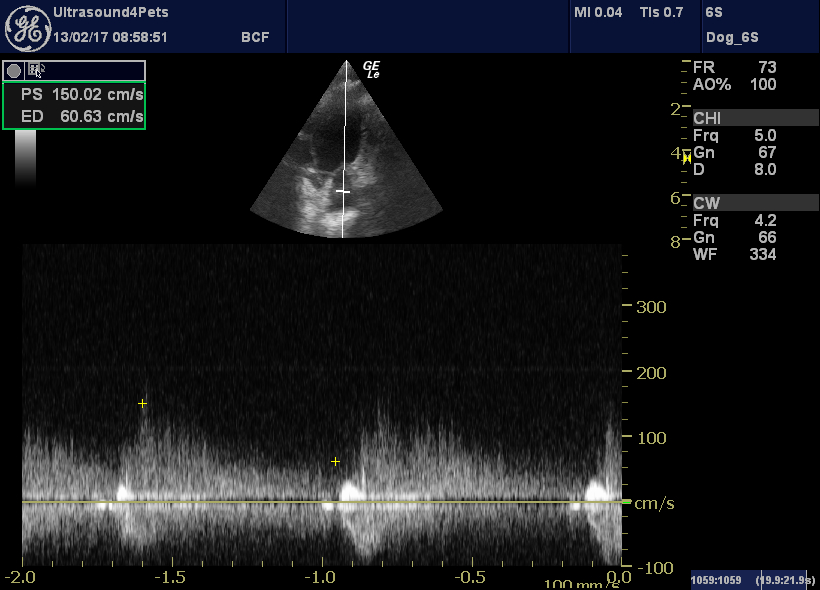Select the peak systolic caliper cross on the spectrum

[x=141, y=404]
